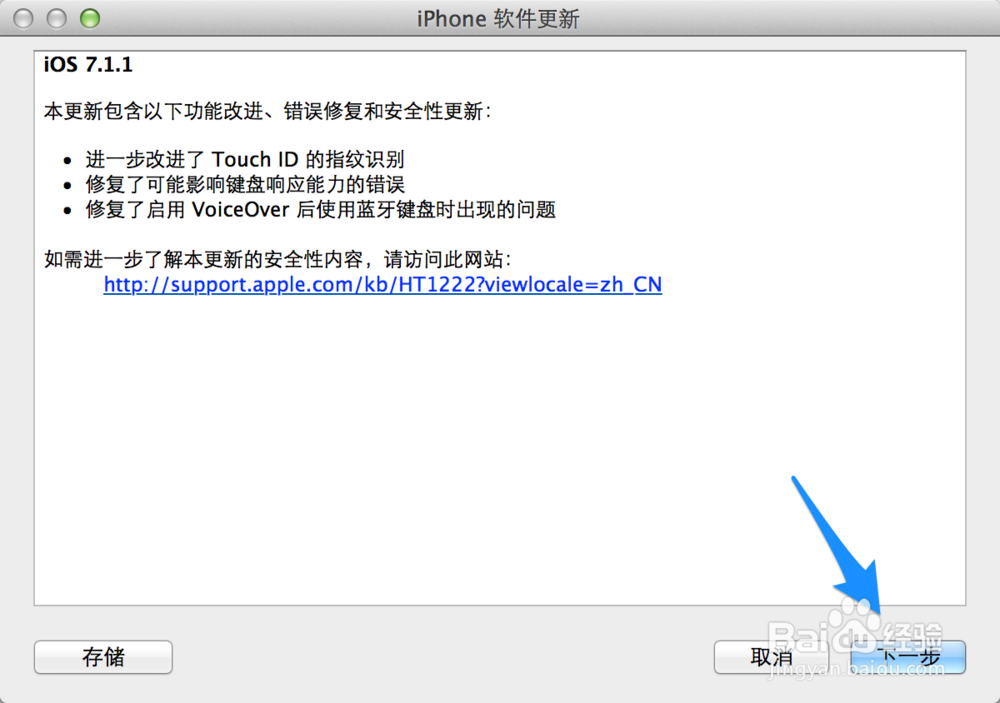Click the VoiceOver 蓝牙键盘 bullet line

pyautogui.click(x=321, y=209)
